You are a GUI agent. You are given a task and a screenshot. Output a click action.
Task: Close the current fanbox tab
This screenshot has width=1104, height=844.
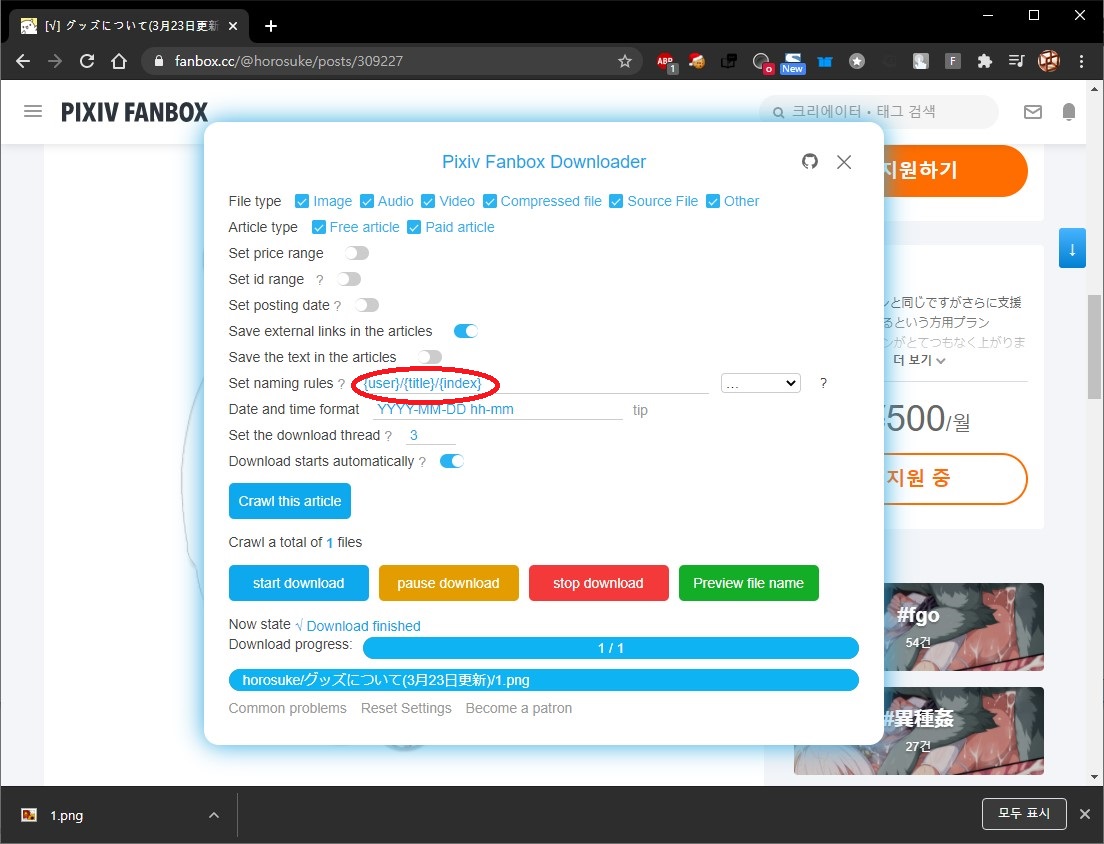233,26
